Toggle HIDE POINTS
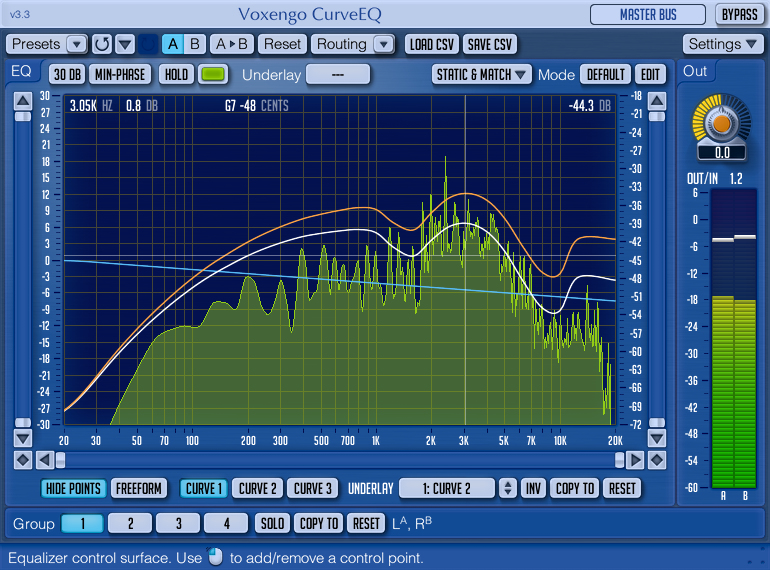Image resolution: width=770 pixels, height=570 pixels. (x=73, y=489)
